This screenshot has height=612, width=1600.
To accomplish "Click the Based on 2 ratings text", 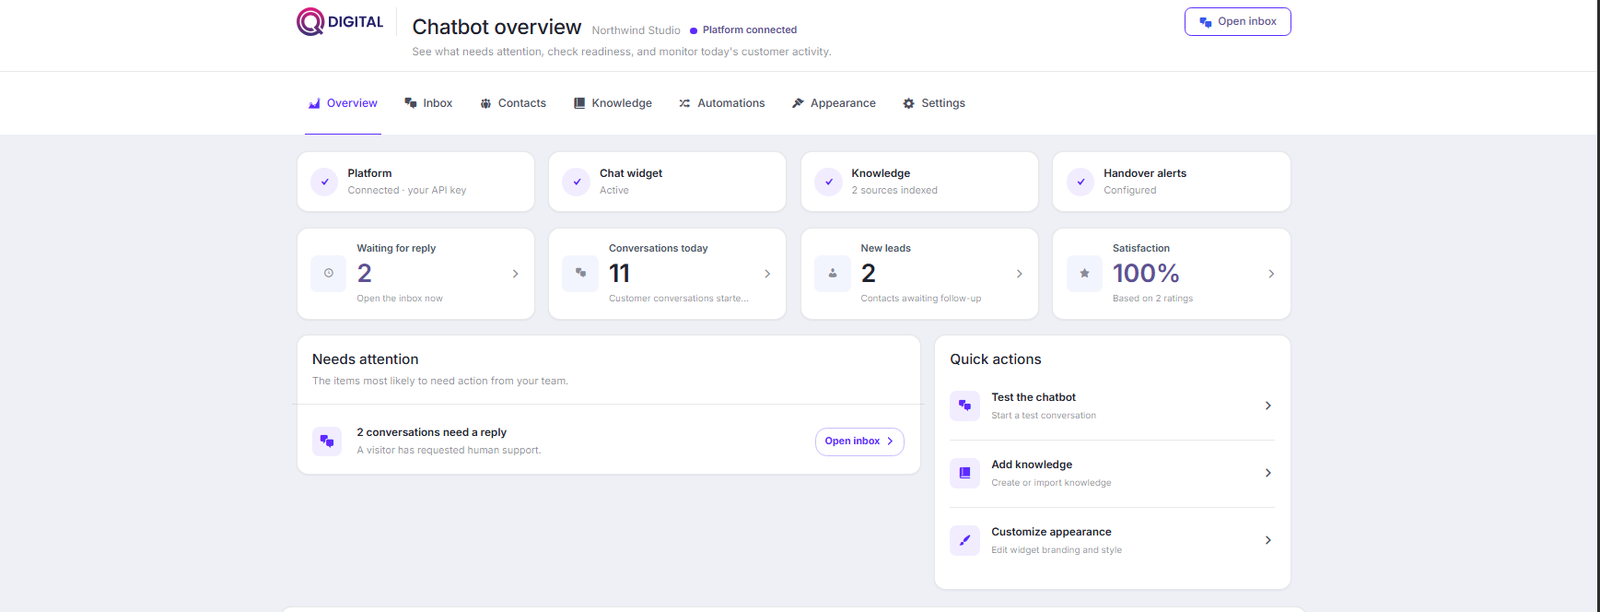I will click(x=1153, y=298).
